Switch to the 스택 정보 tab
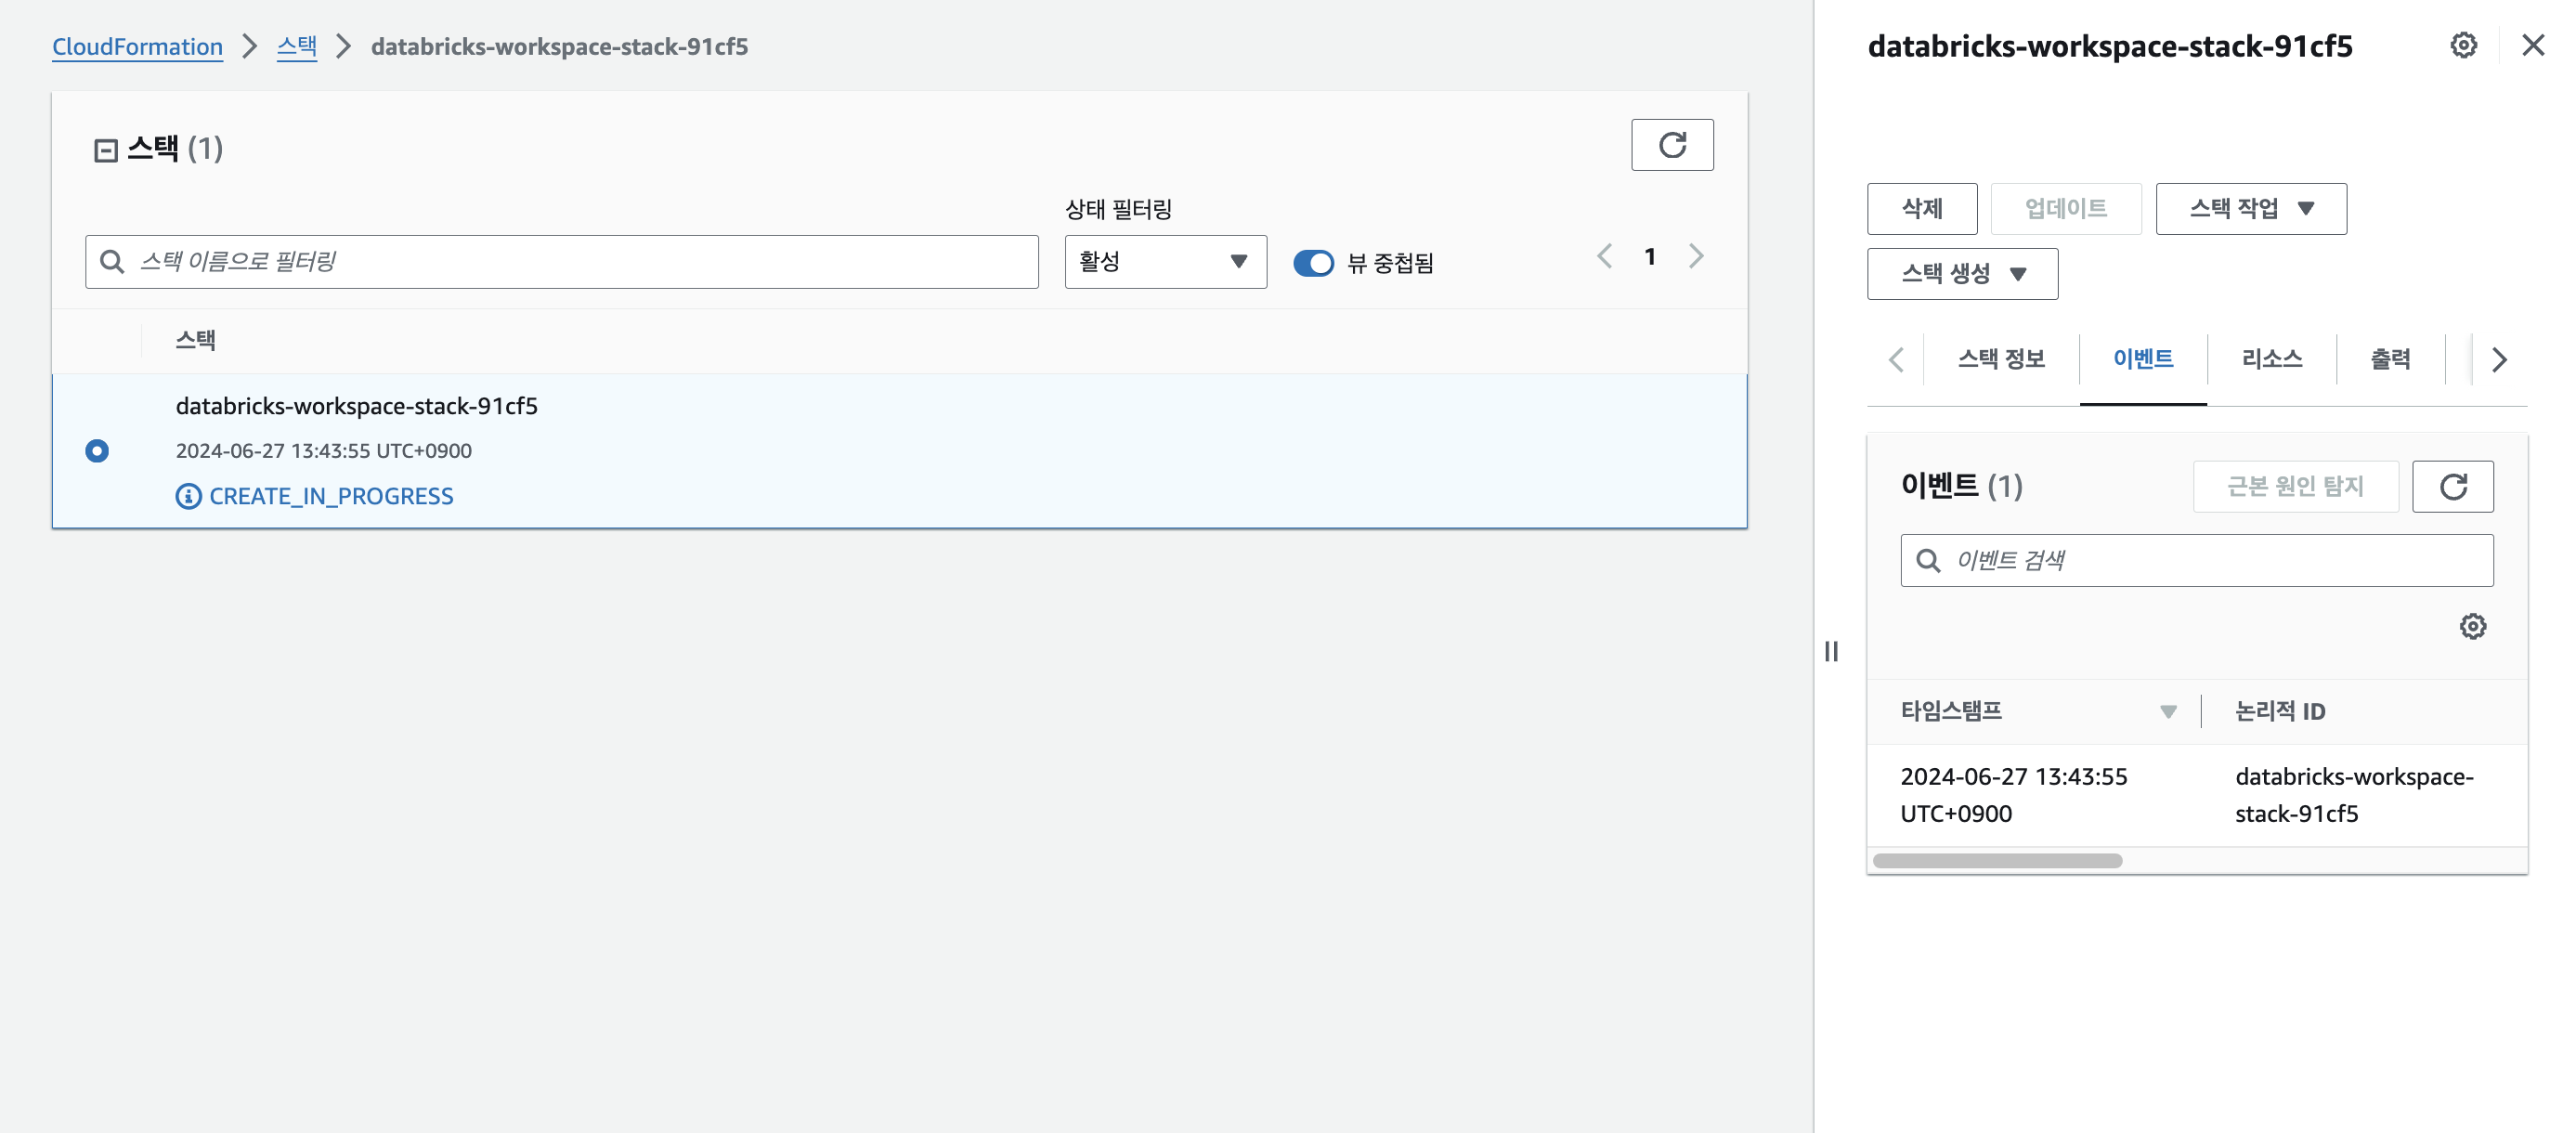The image size is (2576, 1133). [2001, 359]
